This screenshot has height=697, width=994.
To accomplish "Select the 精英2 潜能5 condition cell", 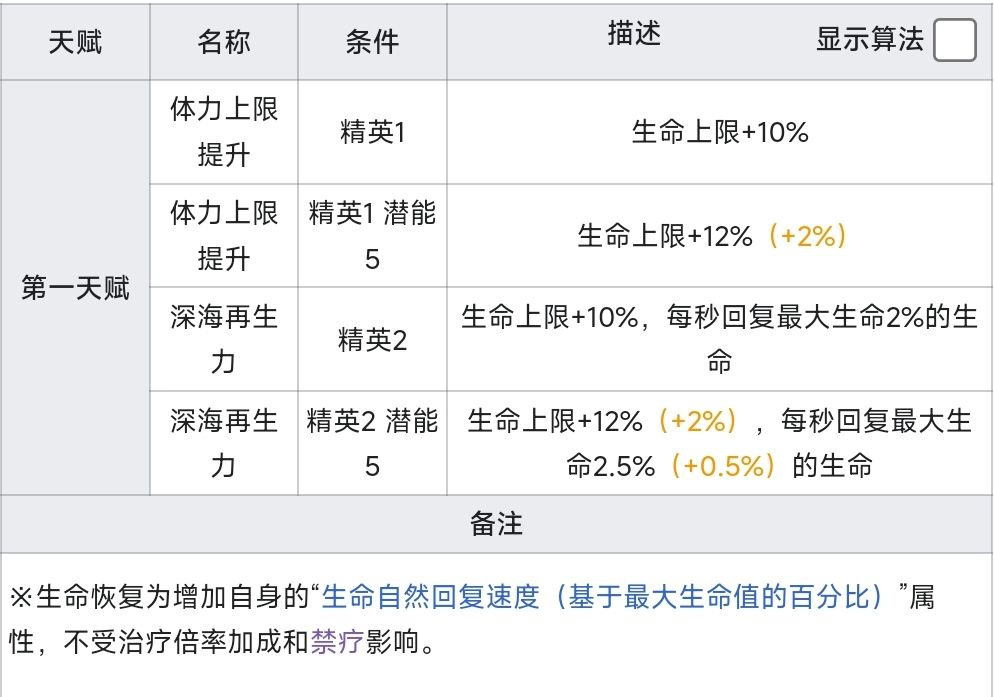I will click(372, 443).
